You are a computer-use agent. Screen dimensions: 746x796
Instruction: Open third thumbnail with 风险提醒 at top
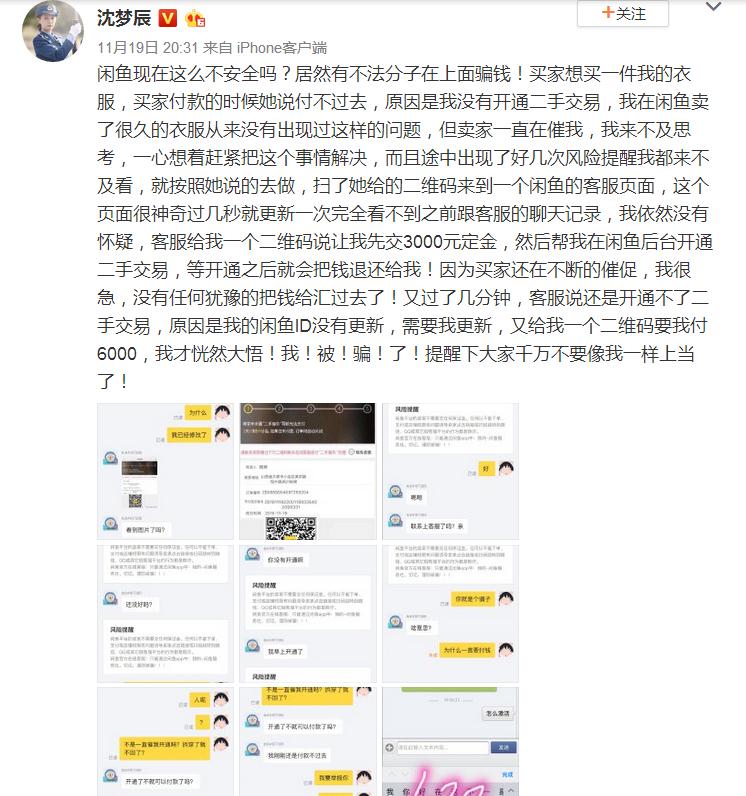click(x=451, y=471)
